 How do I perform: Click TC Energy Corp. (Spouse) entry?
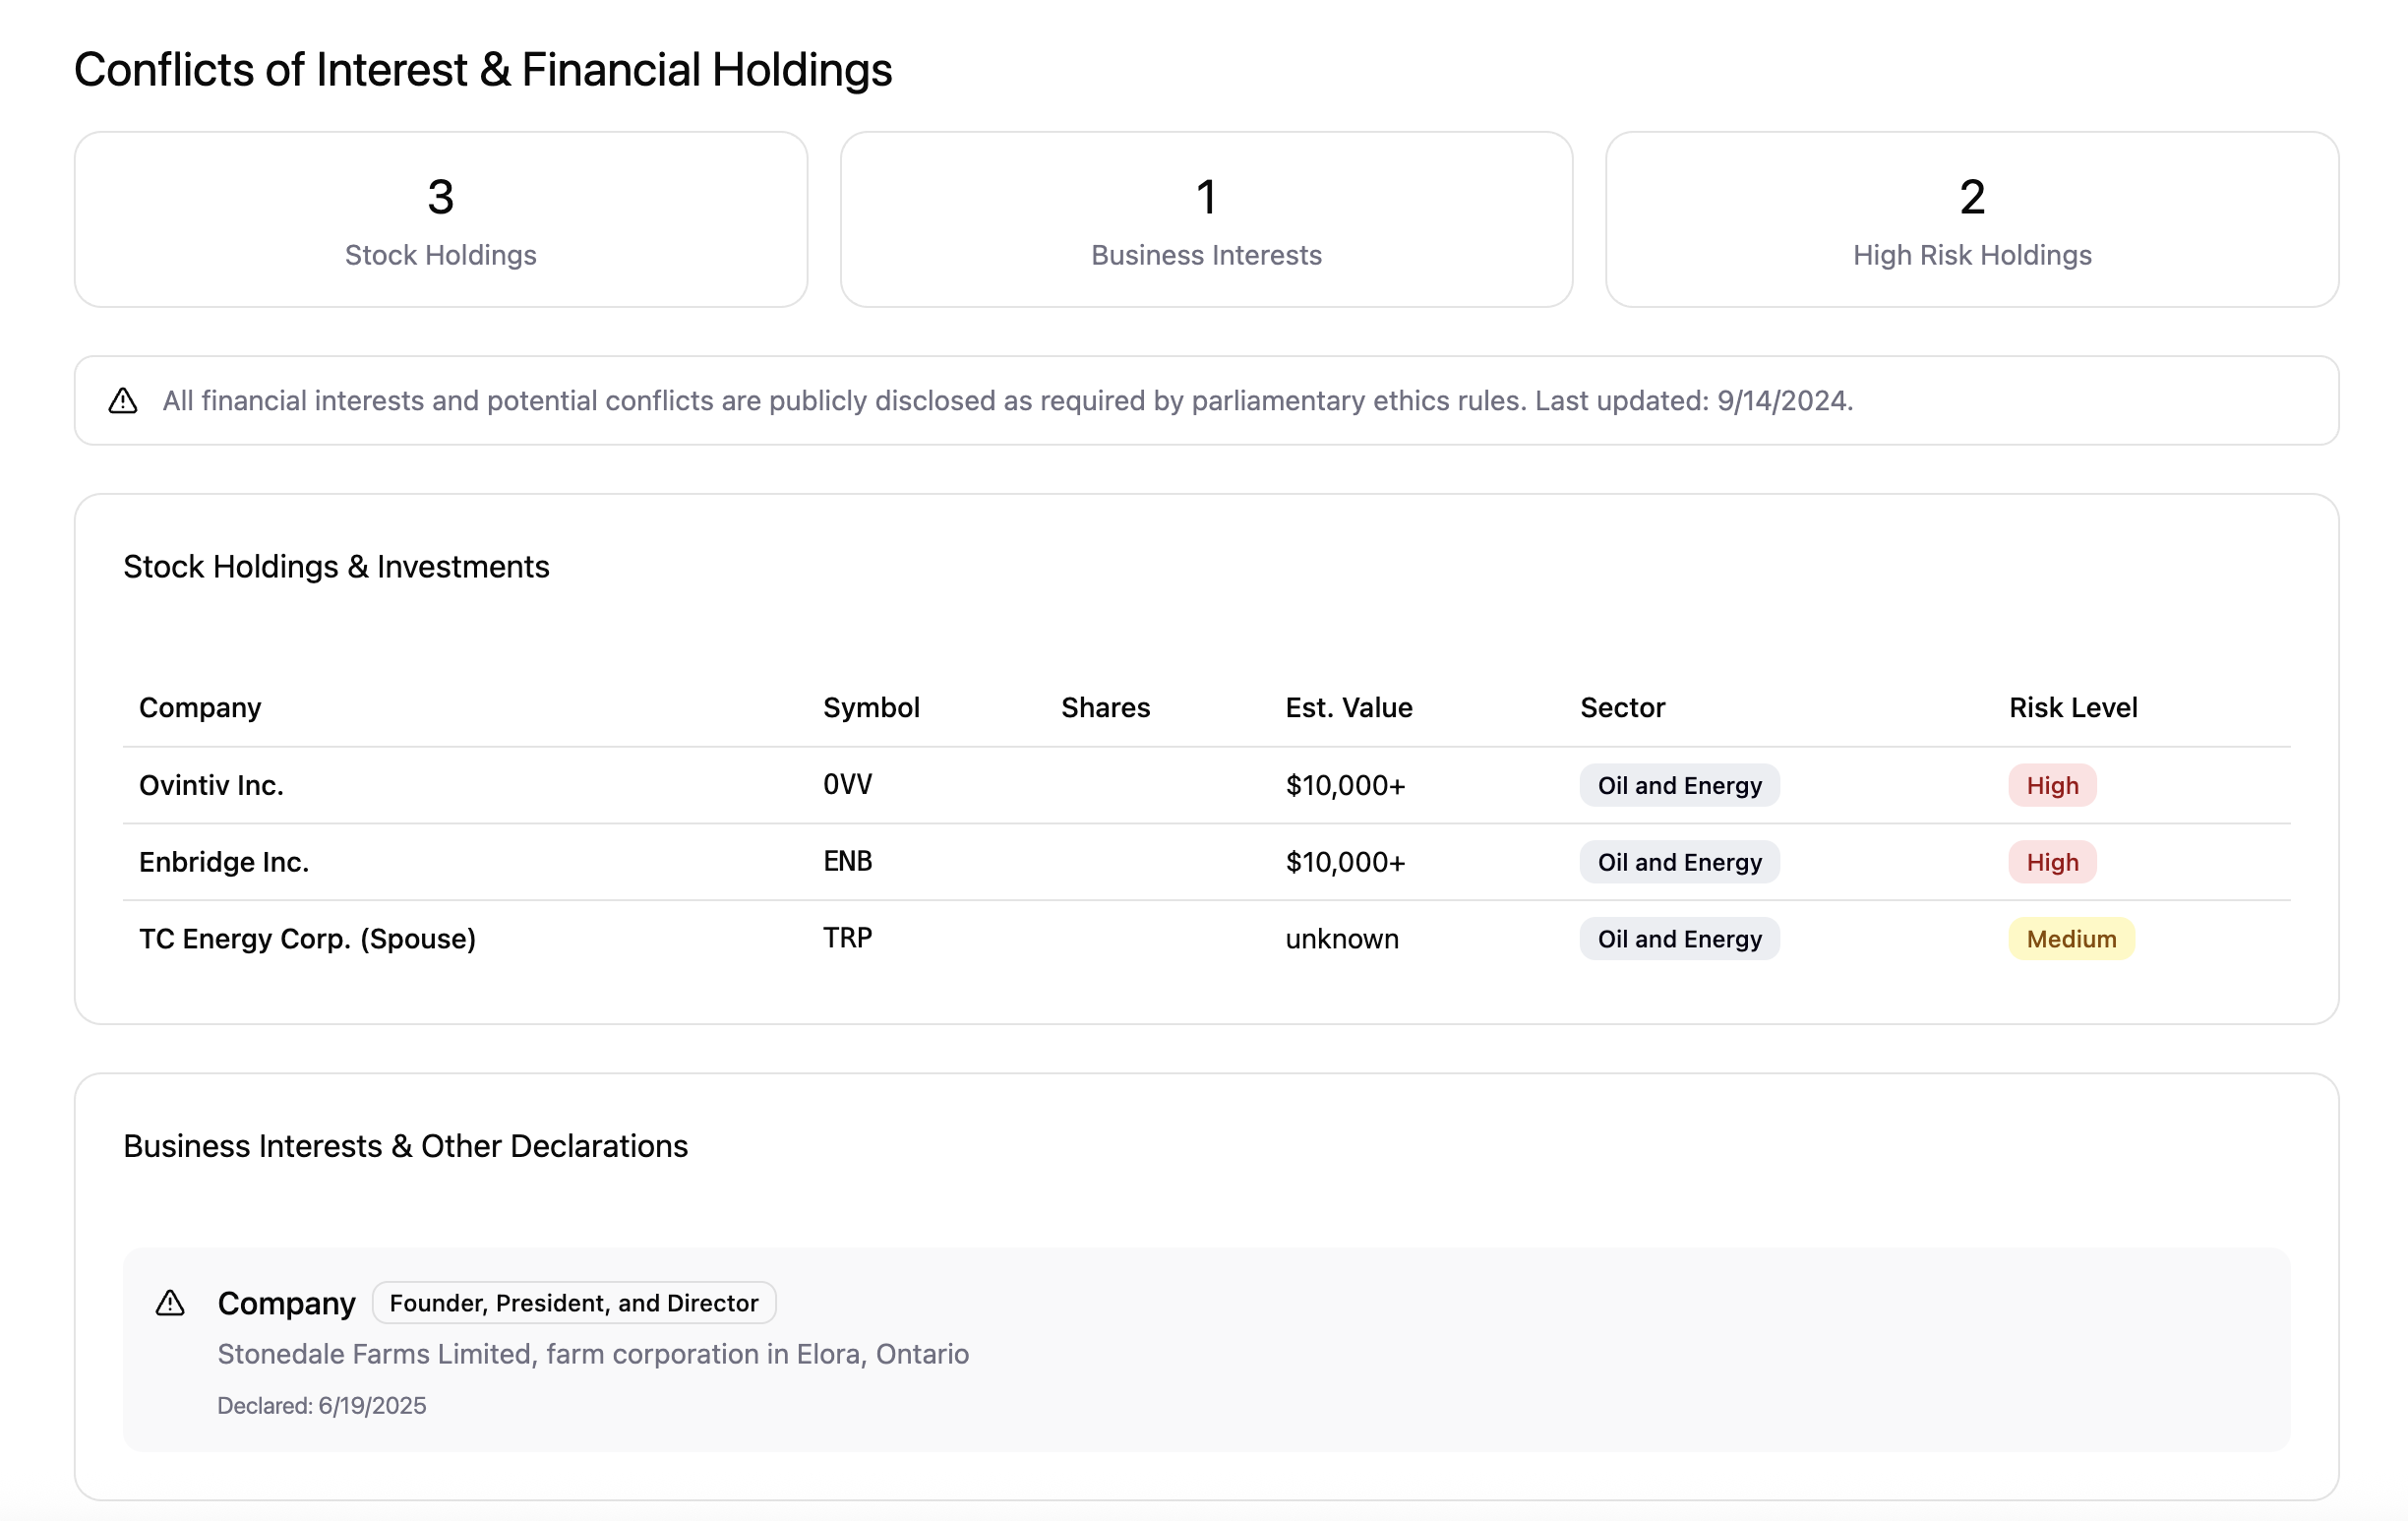pyautogui.click(x=307, y=939)
